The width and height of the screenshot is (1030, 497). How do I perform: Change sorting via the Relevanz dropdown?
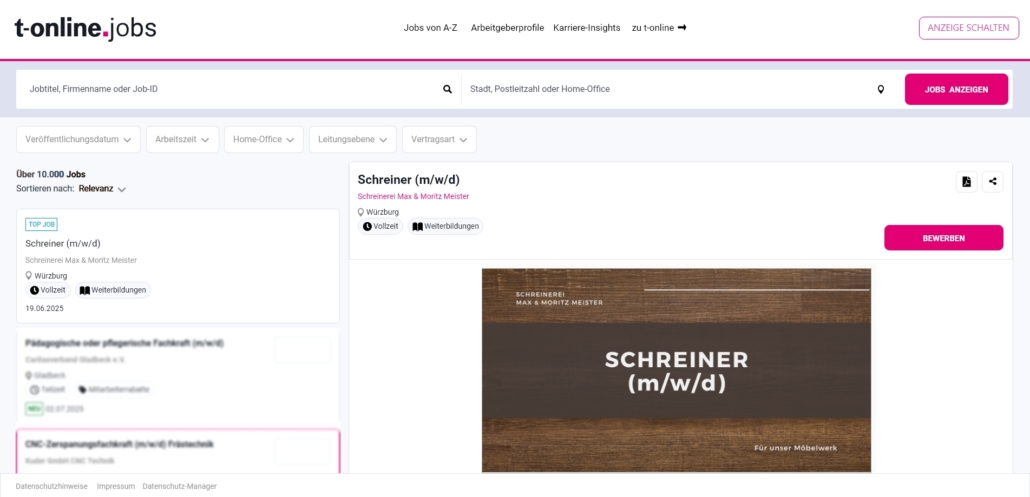(x=102, y=188)
